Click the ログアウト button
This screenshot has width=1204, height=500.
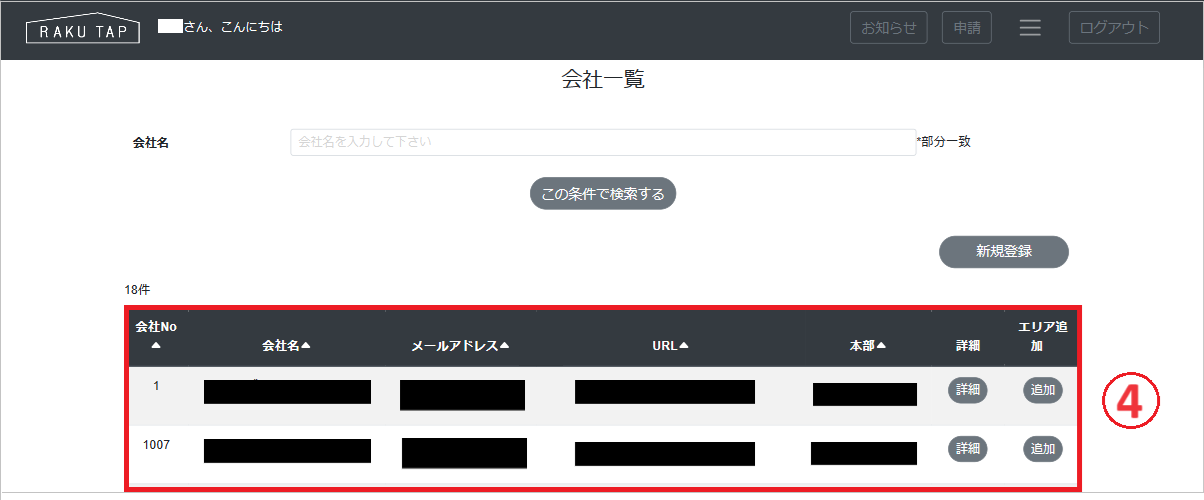(1114, 28)
